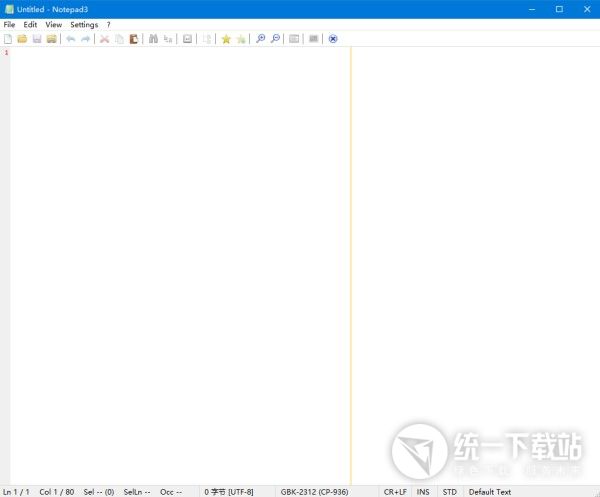600x497 pixels.
Task: Choose scheme from Default Text status field
Action: pos(490,491)
